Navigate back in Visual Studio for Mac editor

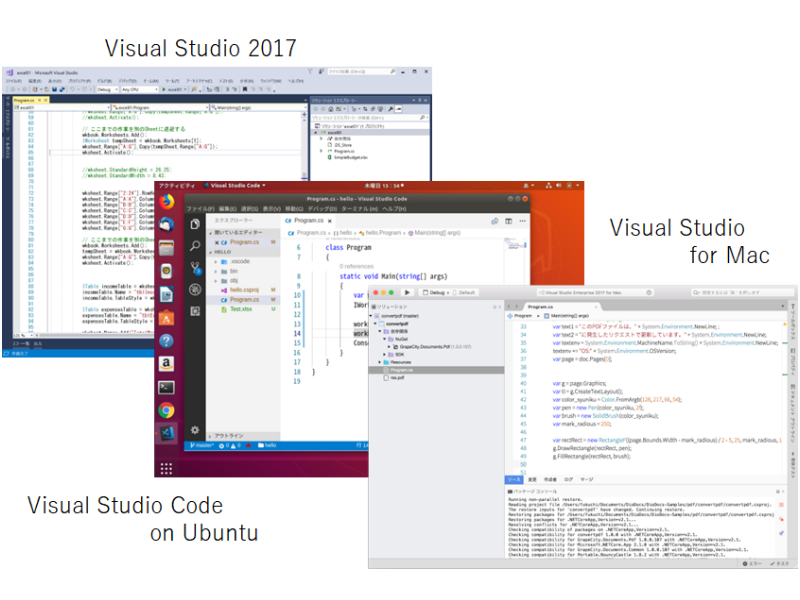[509, 307]
